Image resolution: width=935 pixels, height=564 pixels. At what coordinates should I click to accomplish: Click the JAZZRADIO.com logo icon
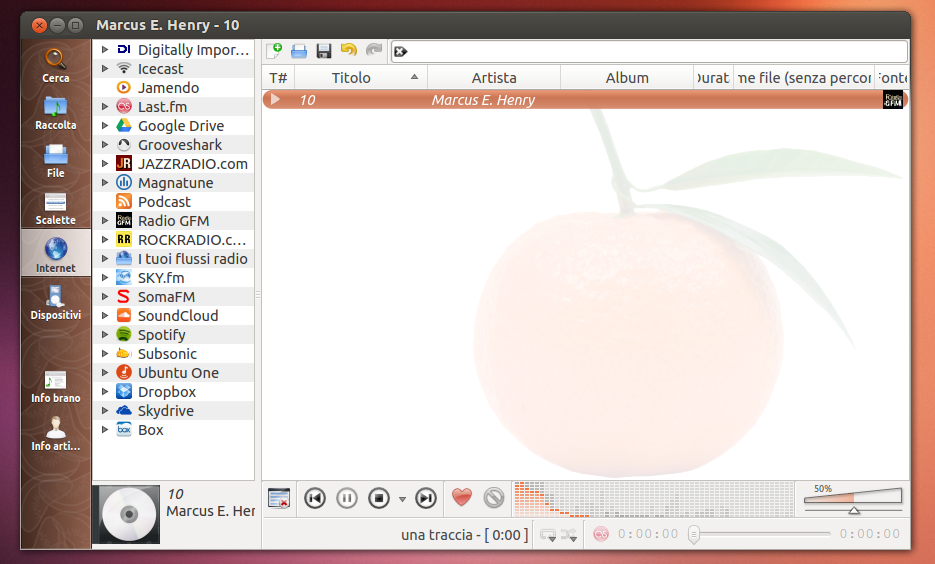(123, 163)
